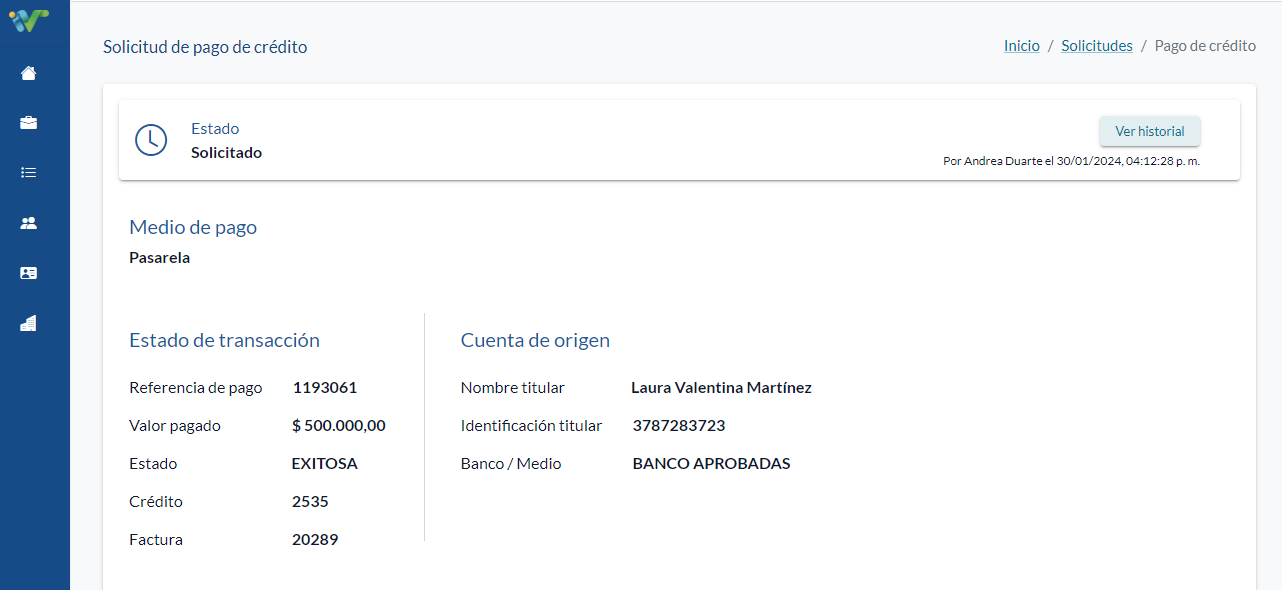Click the identification number 3787283723
Viewport: 1282px width, 590px height.
pyautogui.click(x=679, y=426)
